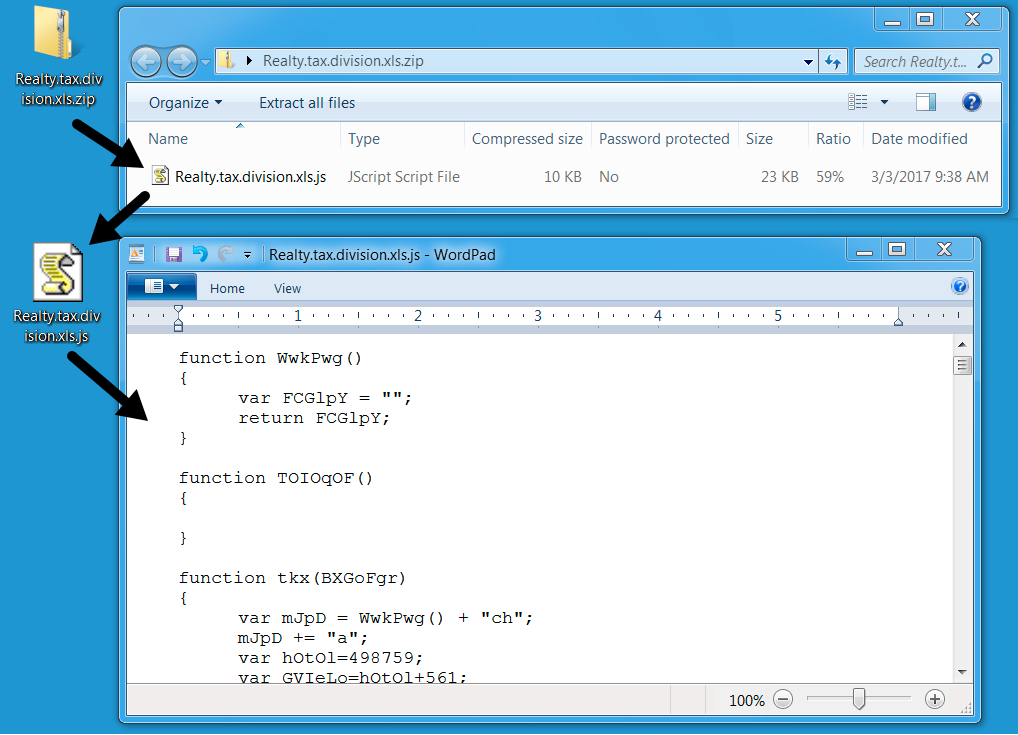Select the Realty.tax.division.xls.js desktop script icon
This screenshot has width=1018, height=735.
click(x=57, y=293)
